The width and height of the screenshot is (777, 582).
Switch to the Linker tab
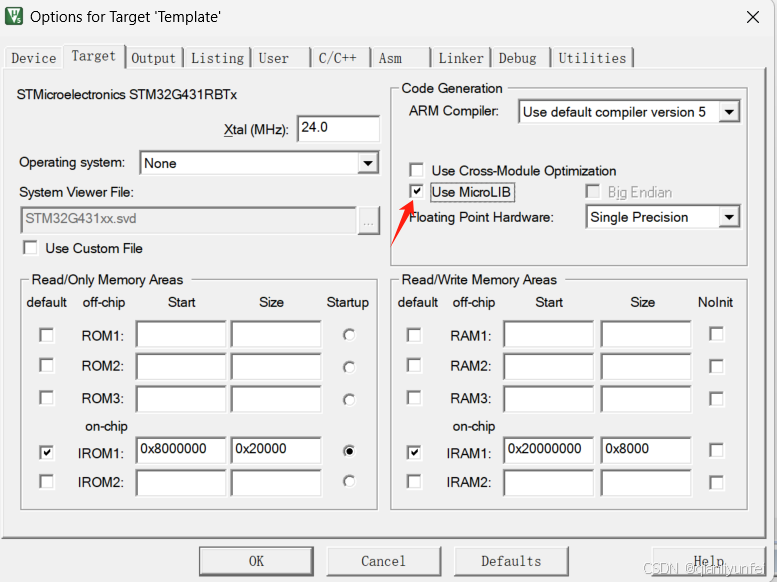click(x=461, y=58)
